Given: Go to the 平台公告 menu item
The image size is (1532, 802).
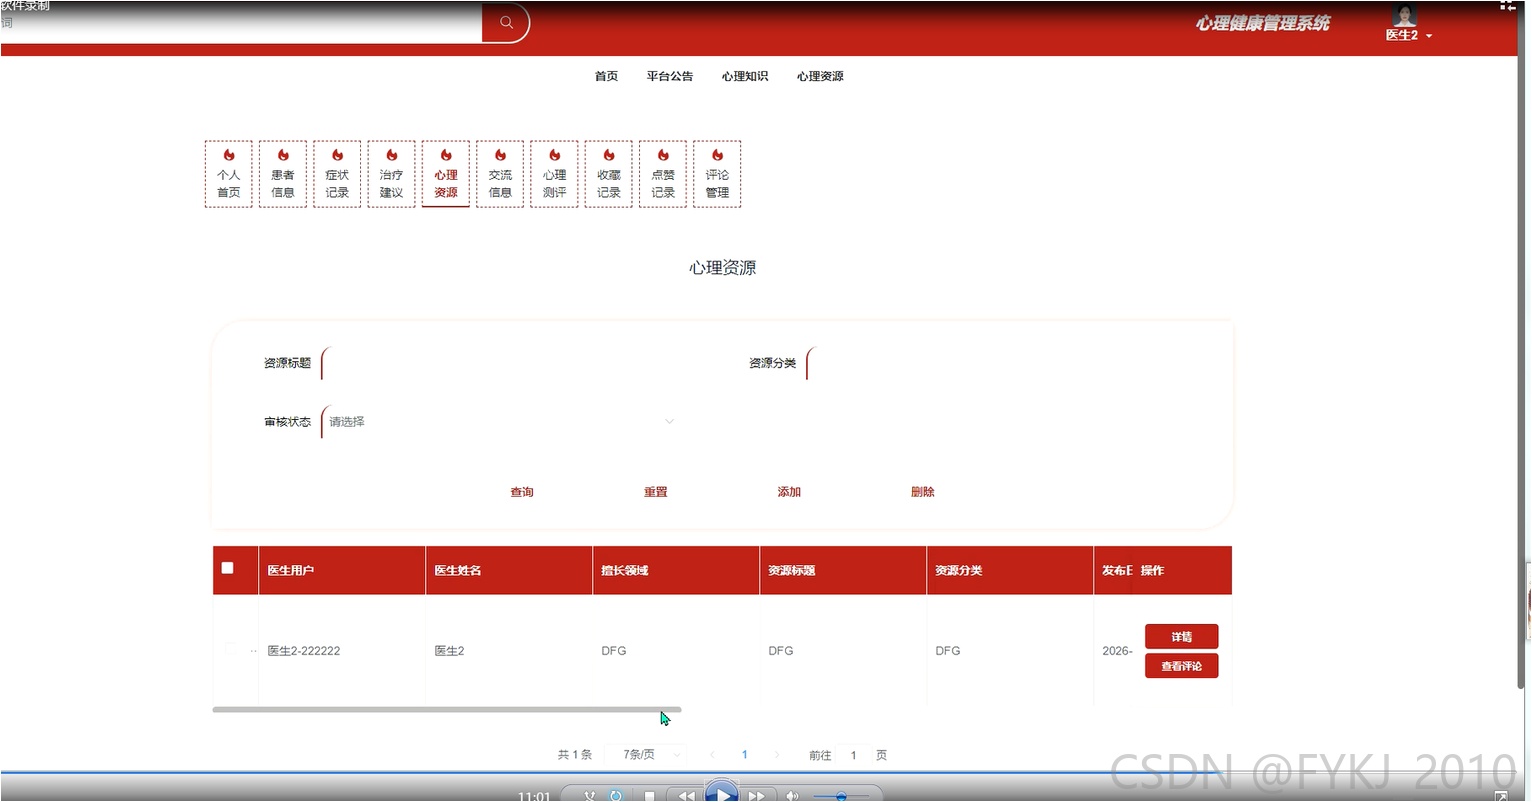Looking at the screenshot, I should 669,76.
